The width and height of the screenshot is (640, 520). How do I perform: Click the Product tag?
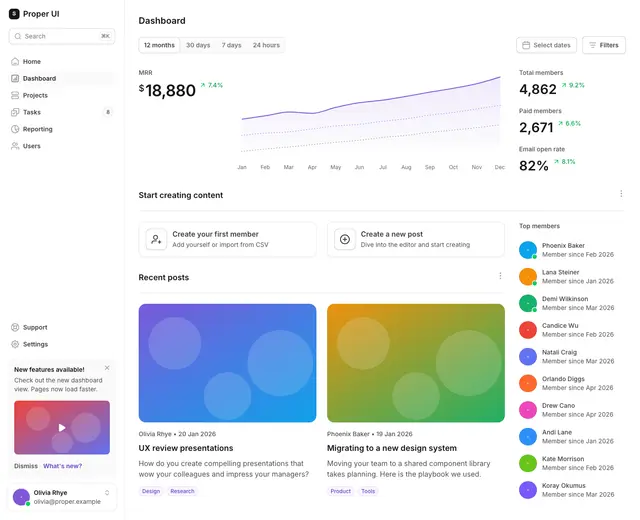click(340, 491)
